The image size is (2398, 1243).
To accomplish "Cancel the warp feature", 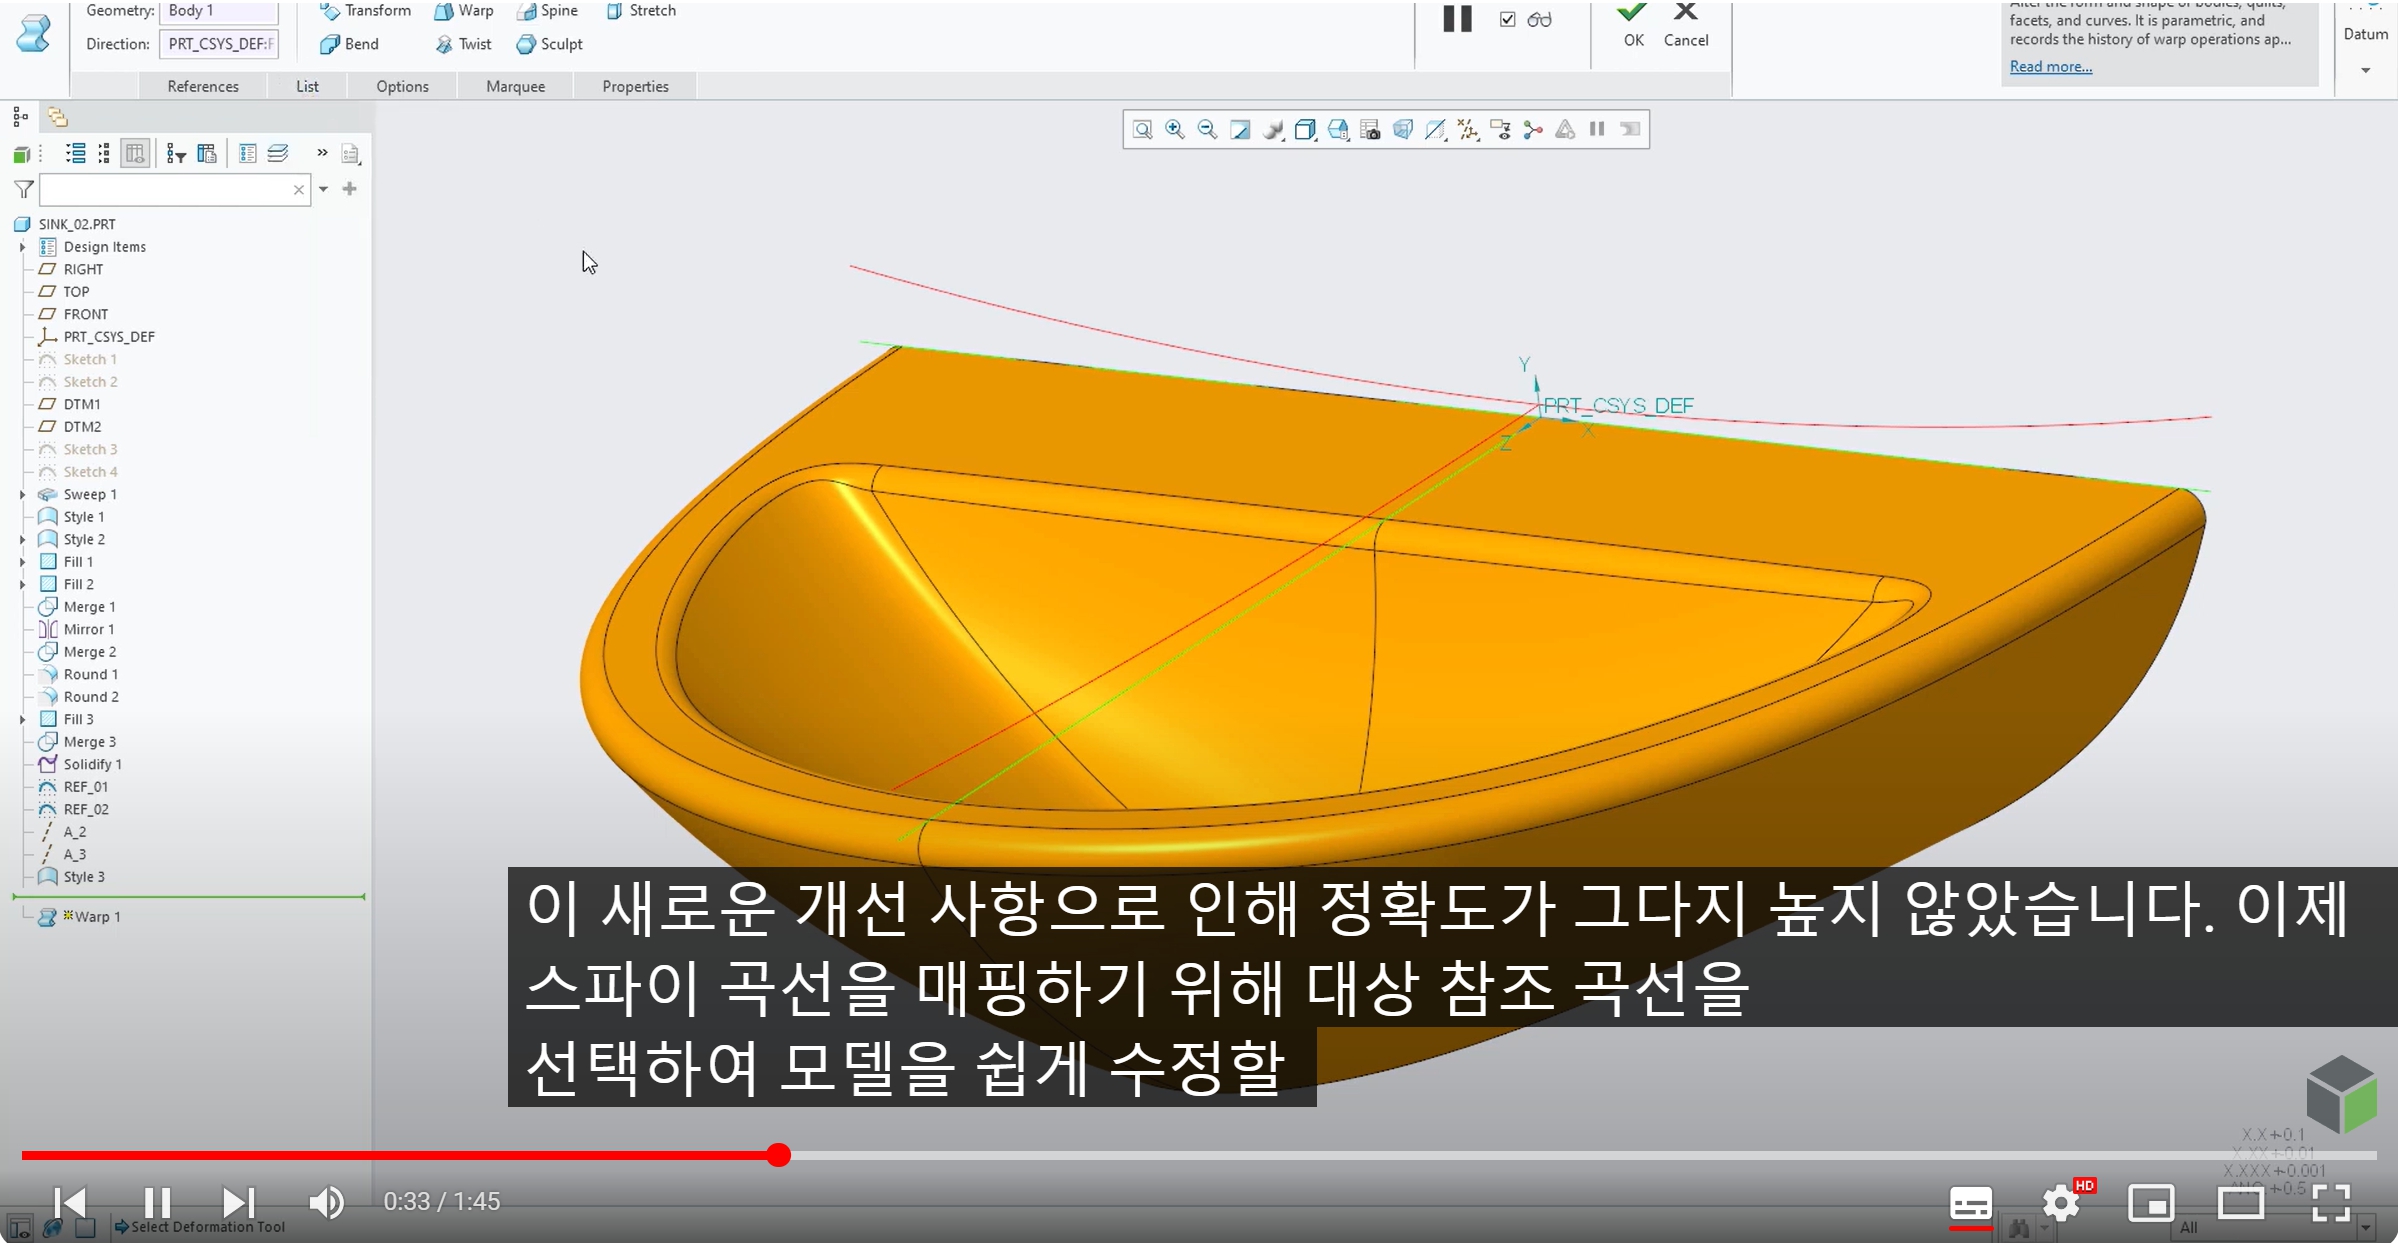I will (x=1686, y=25).
